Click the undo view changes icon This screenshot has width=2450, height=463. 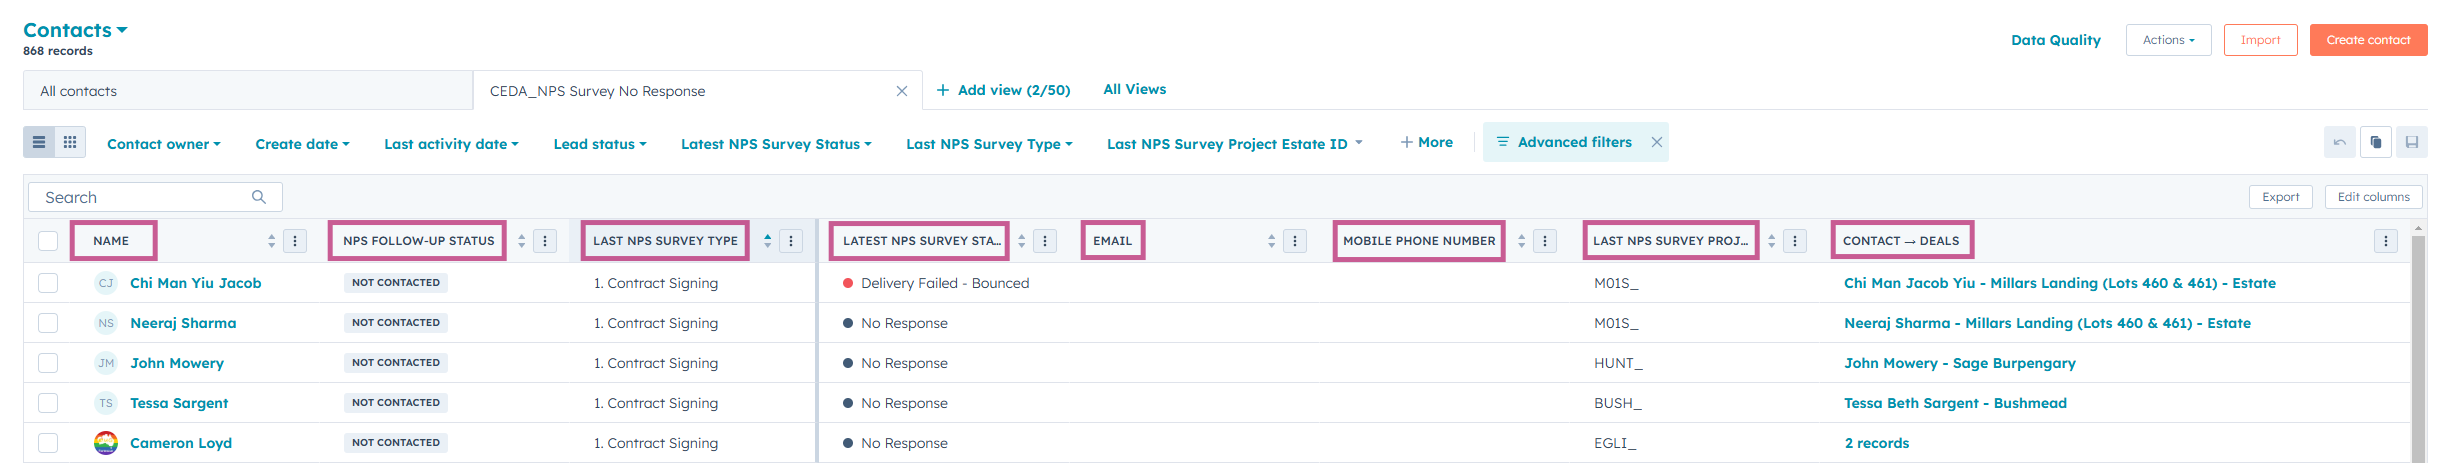(2339, 142)
